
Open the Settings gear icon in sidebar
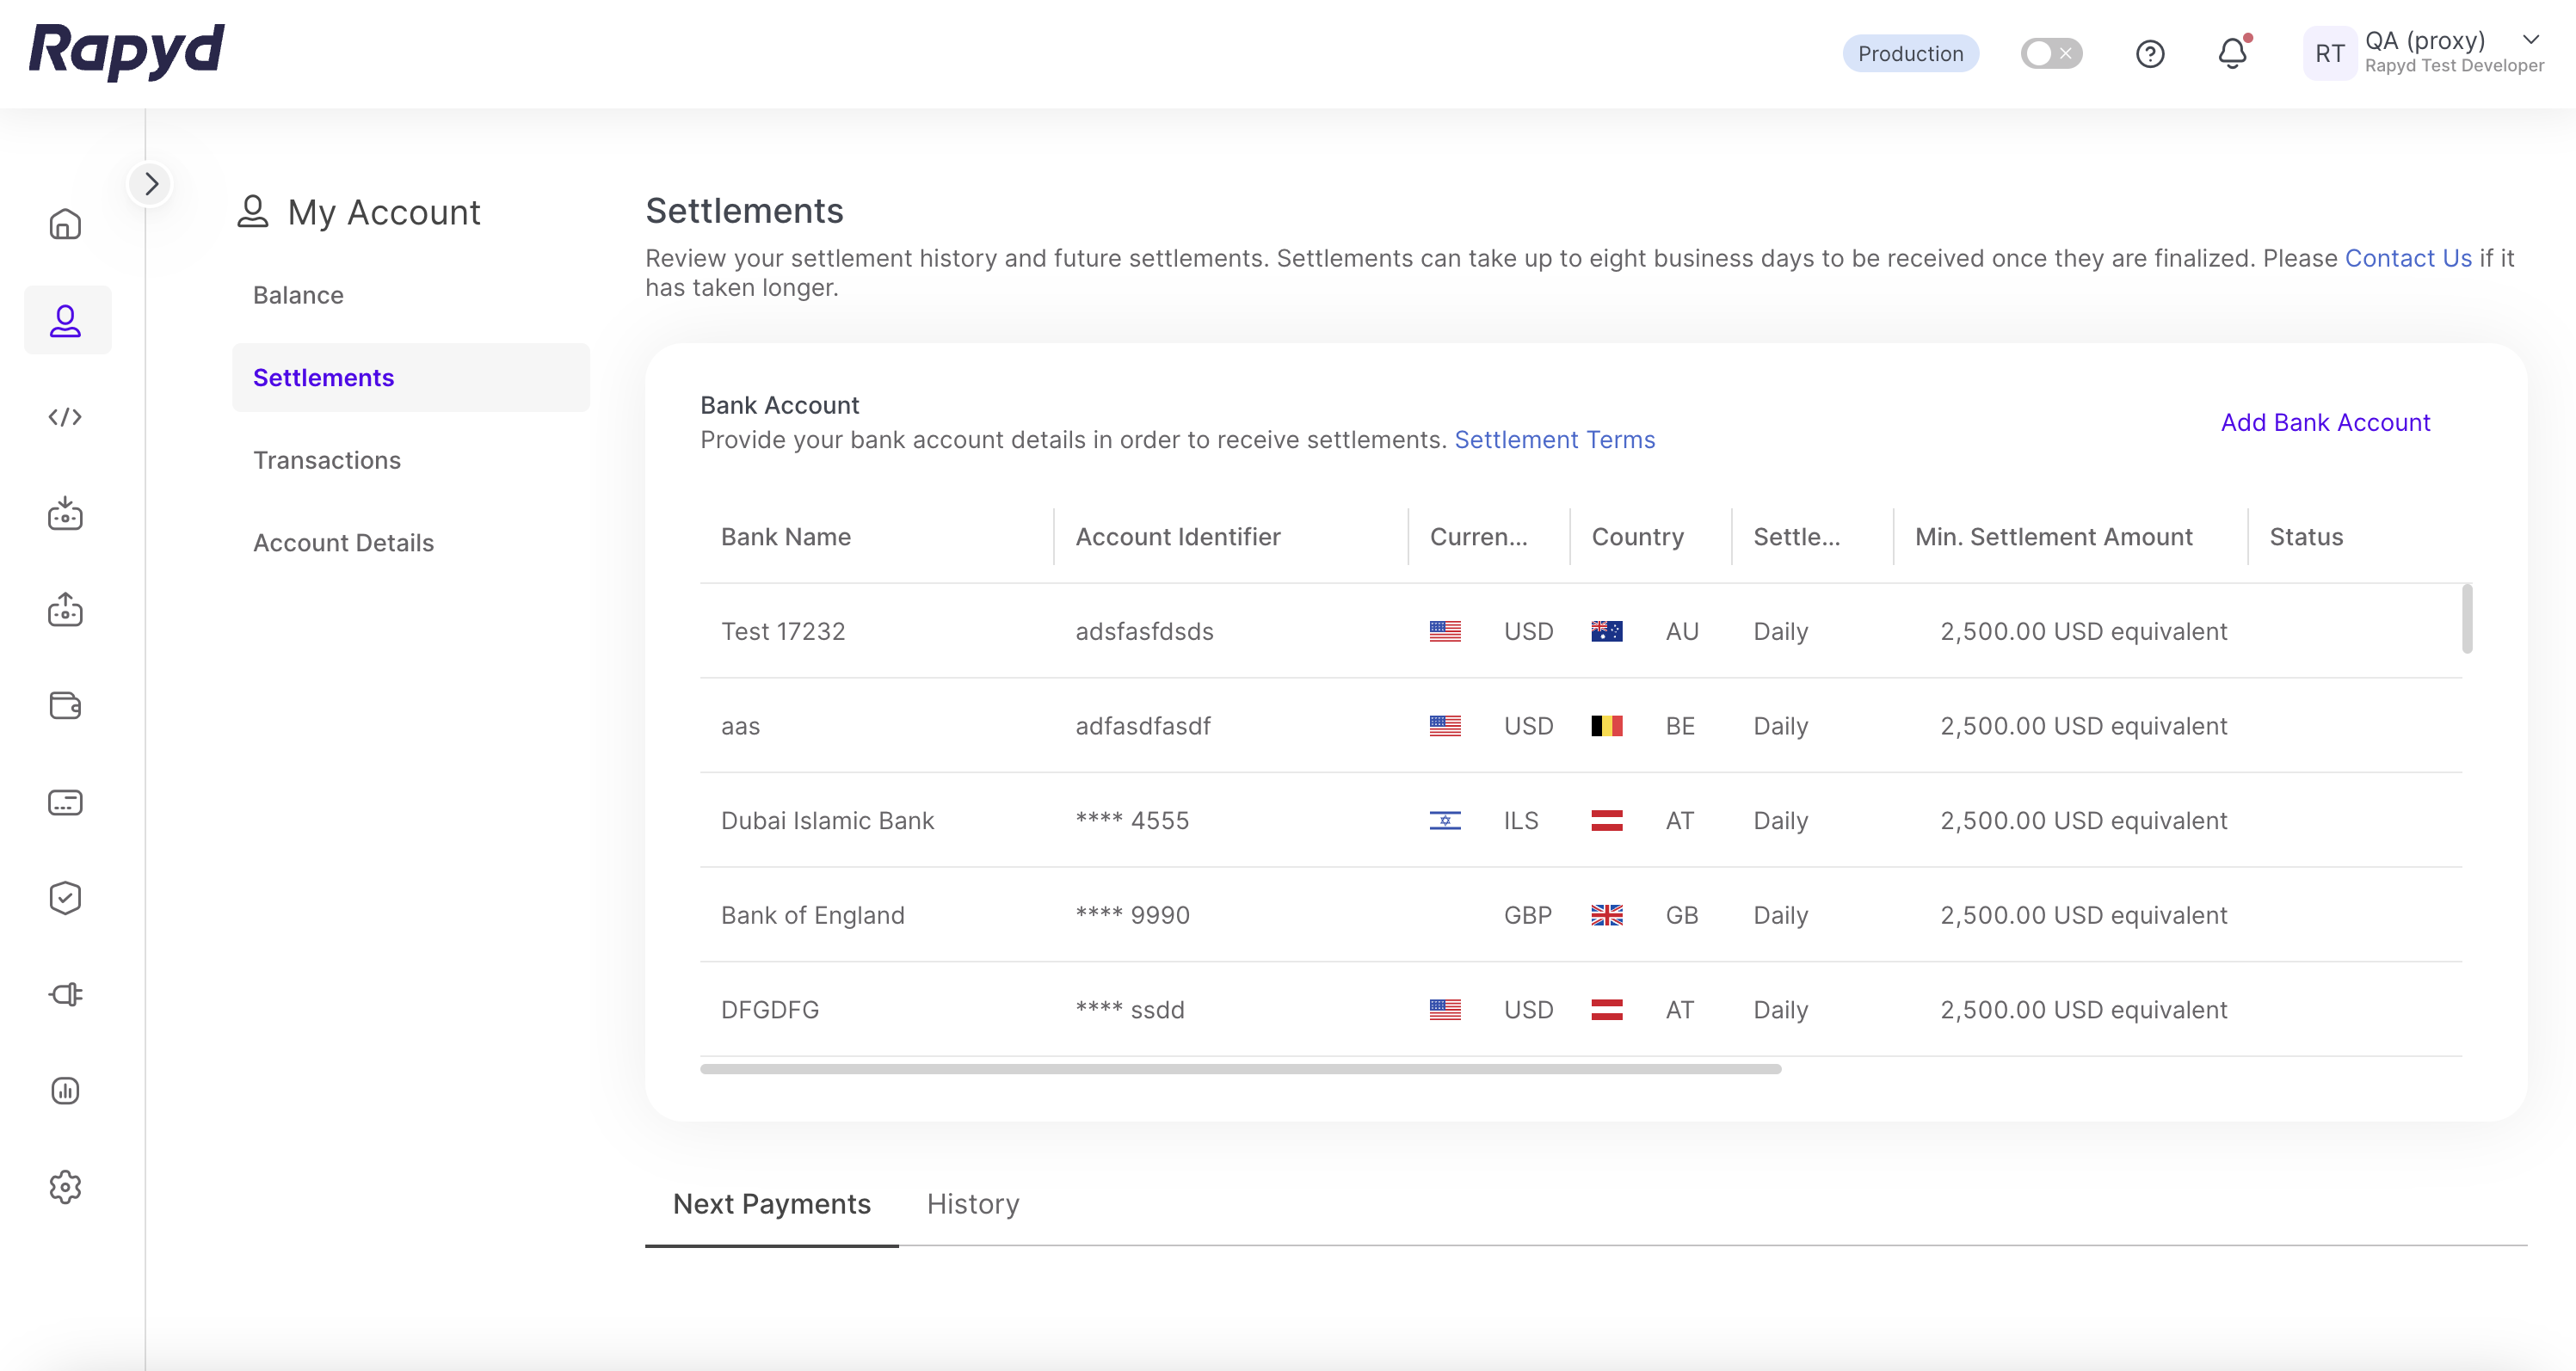(x=65, y=1187)
